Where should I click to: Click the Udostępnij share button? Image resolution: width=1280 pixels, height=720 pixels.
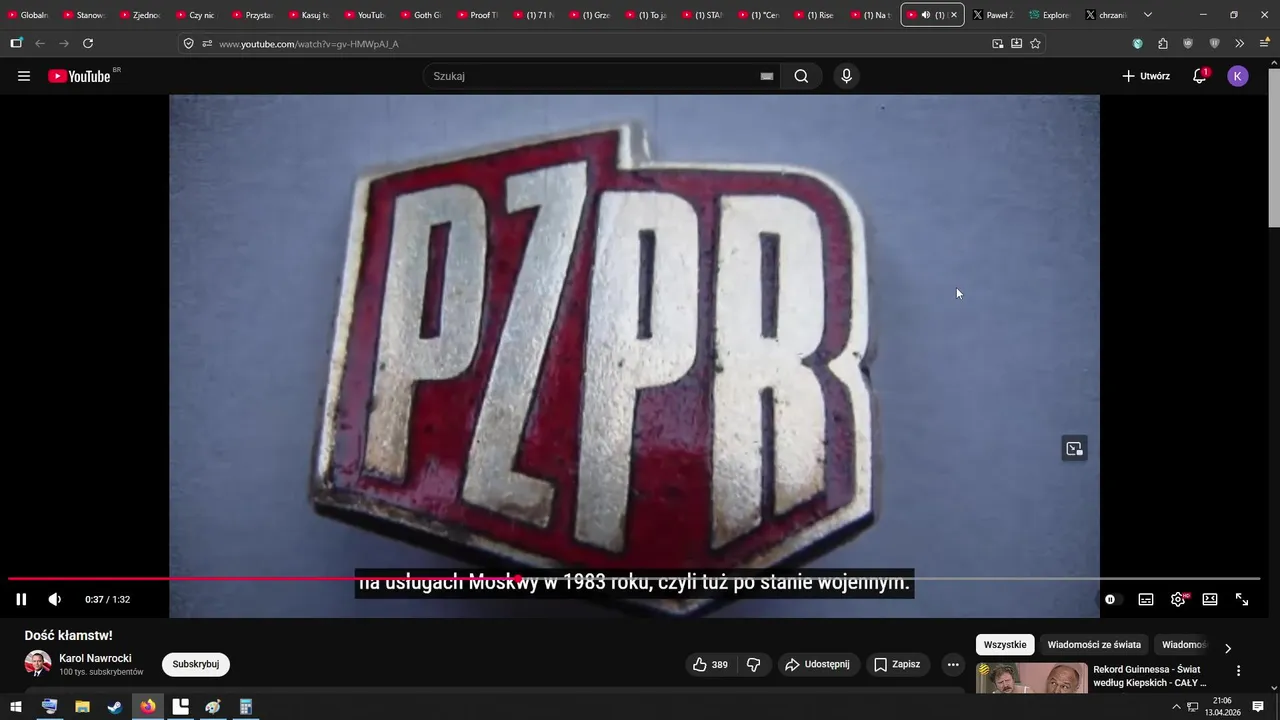point(817,664)
